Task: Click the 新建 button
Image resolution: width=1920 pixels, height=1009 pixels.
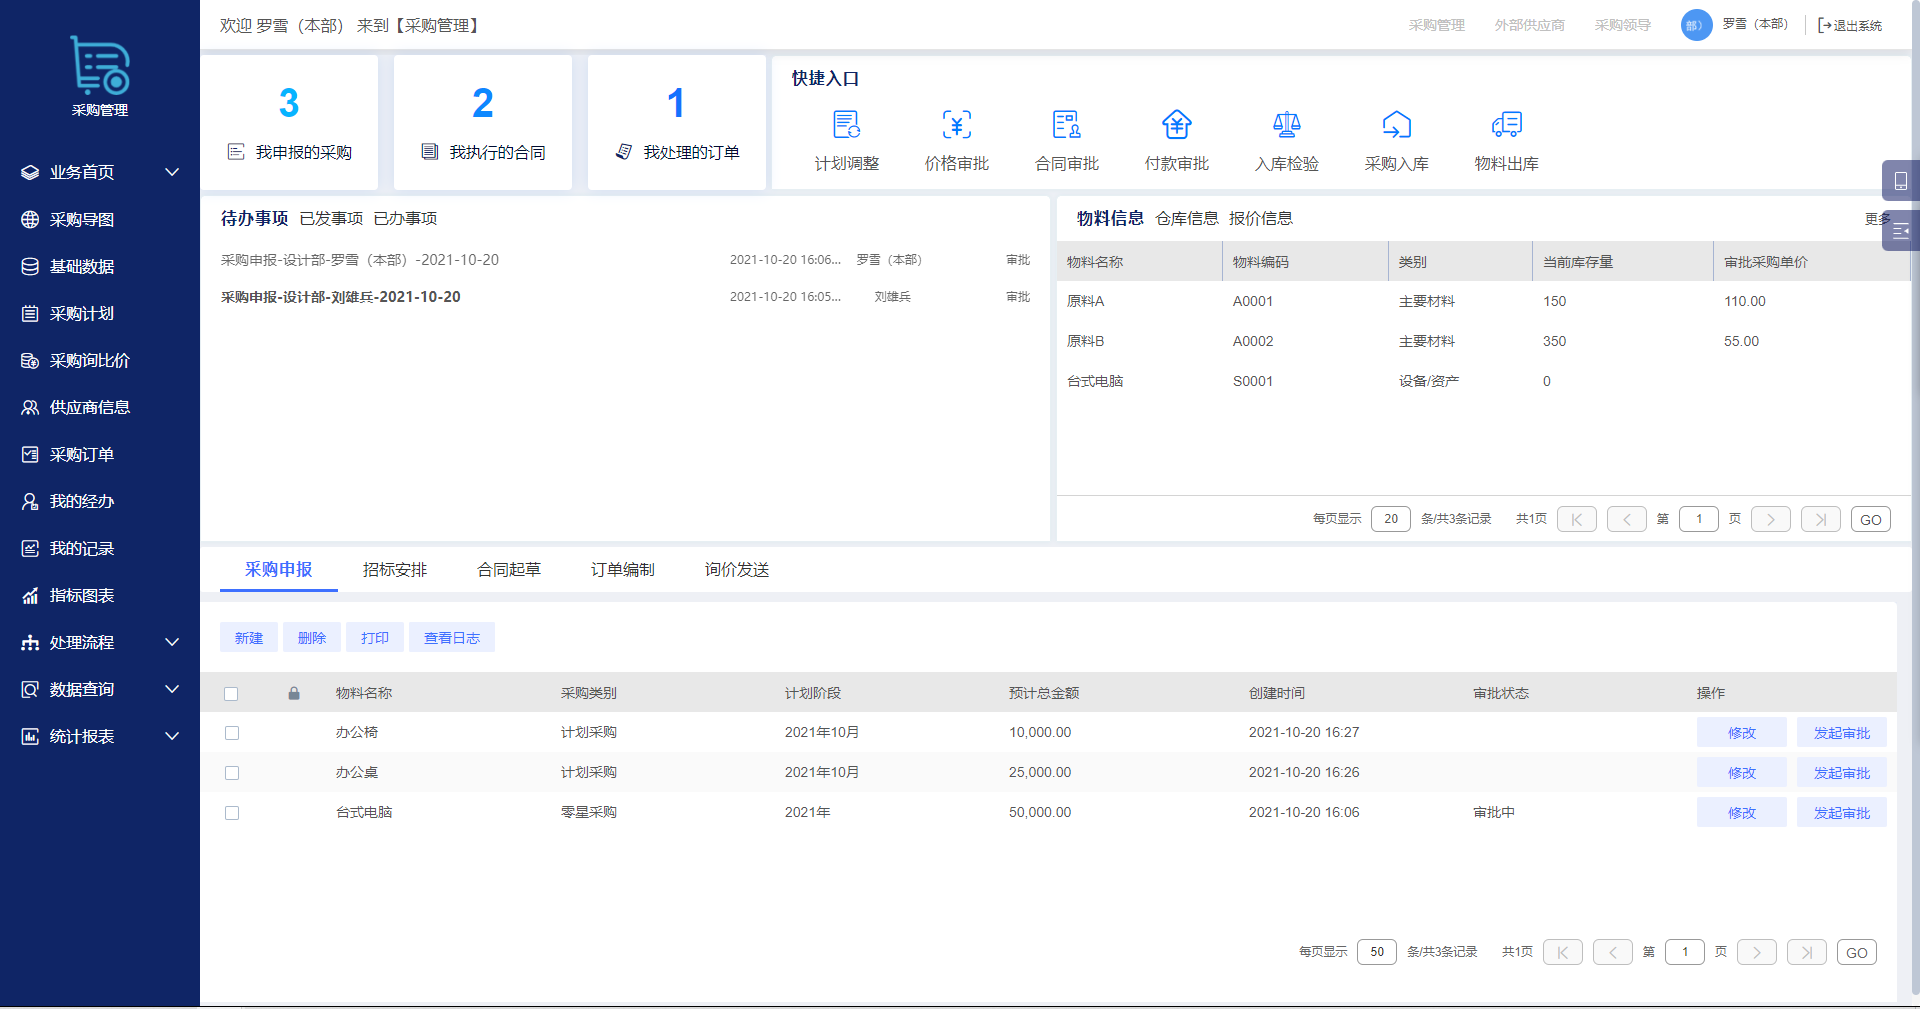Action: (249, 638)
